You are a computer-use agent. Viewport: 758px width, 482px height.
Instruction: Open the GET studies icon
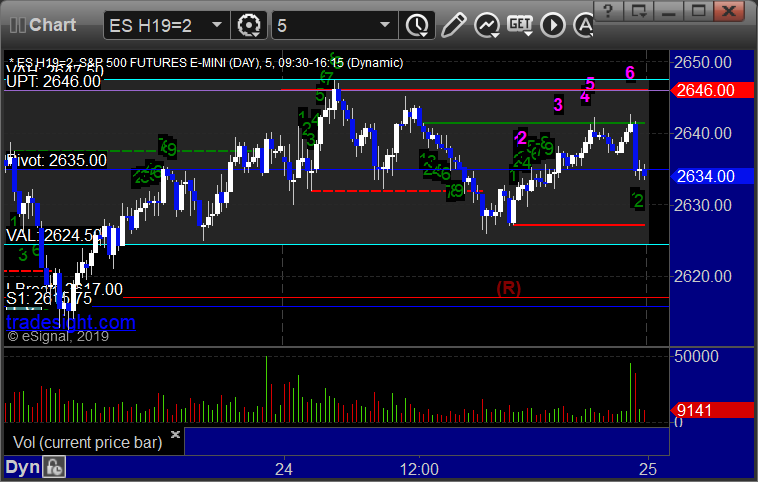(x=520, y=25)
